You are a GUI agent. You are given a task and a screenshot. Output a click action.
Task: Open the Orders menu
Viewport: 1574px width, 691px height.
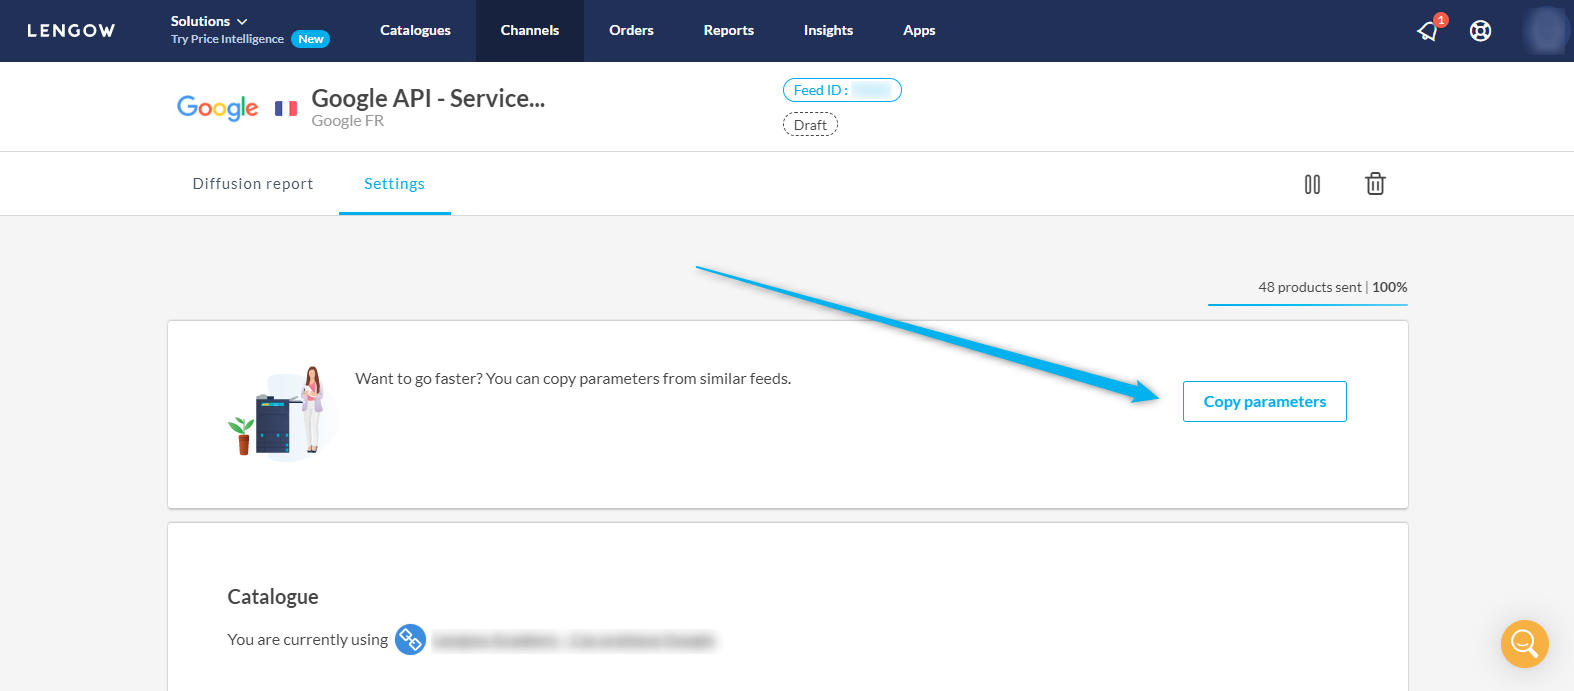pos(631,31)
